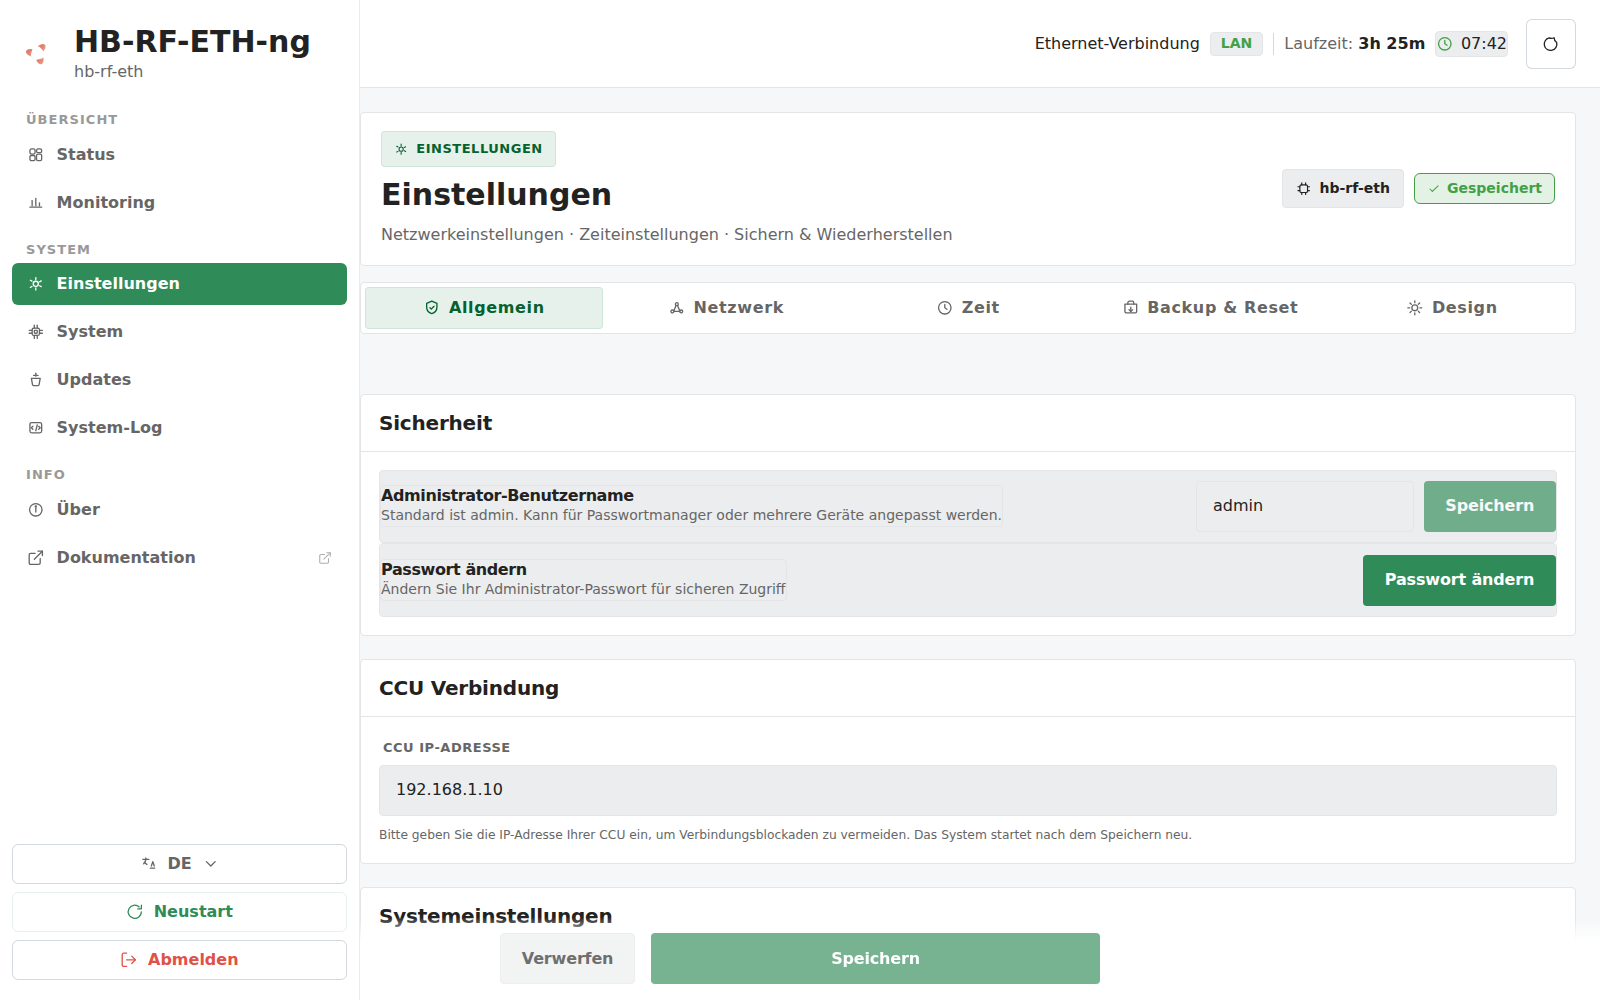The width and height of the screenshot is (1600, 1000).
Task: Open the Über info page
Action: point(179,510)
